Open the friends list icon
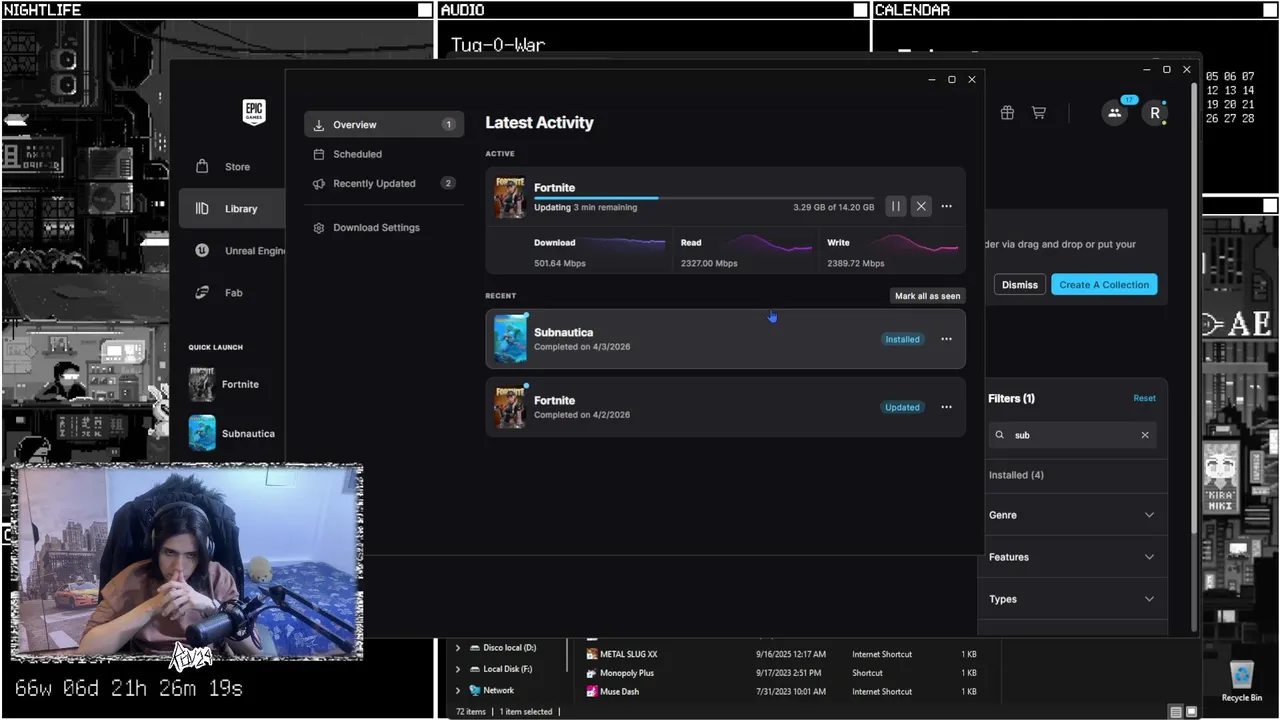The width and height of the screenshot is (1280, 720). click(1114, 113)
